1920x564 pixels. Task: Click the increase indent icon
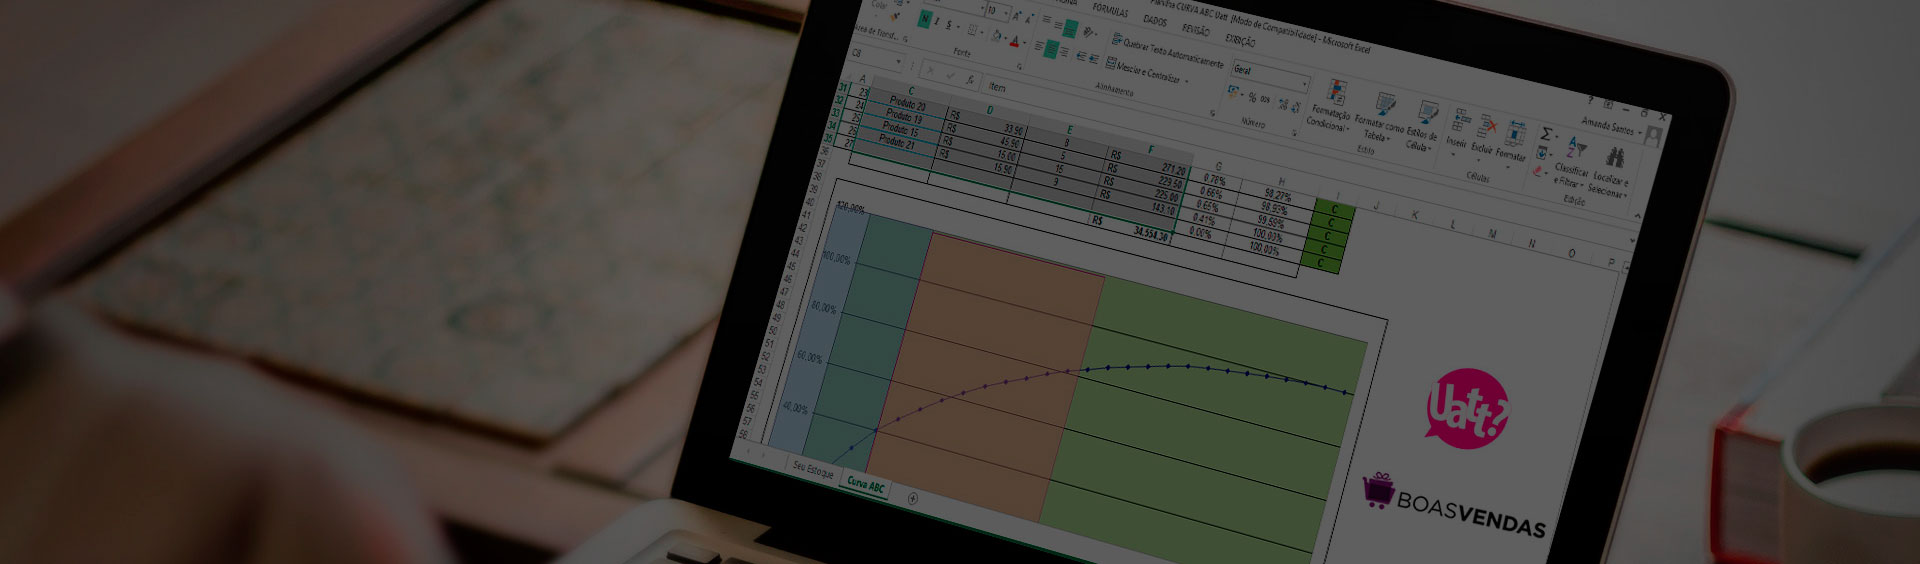1093,59
